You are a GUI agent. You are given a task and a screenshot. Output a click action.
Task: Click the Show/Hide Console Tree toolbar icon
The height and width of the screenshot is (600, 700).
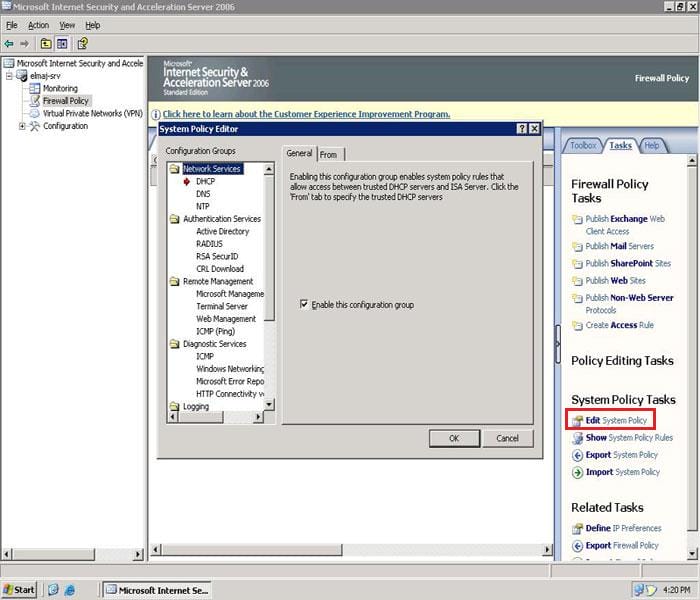pos(62,44)
